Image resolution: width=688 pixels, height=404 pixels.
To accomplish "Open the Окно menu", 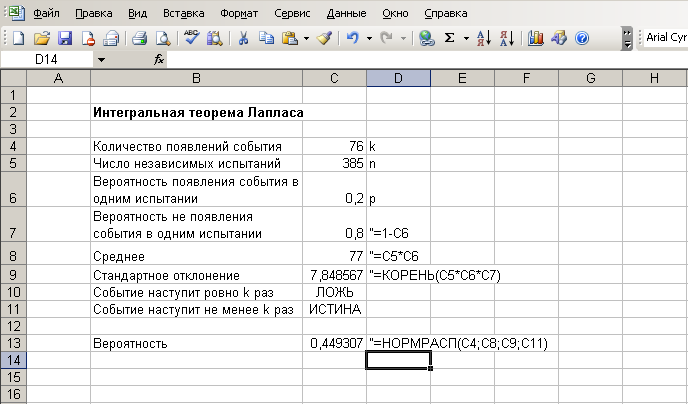I will pyautogui.click(x=395, y=13).
